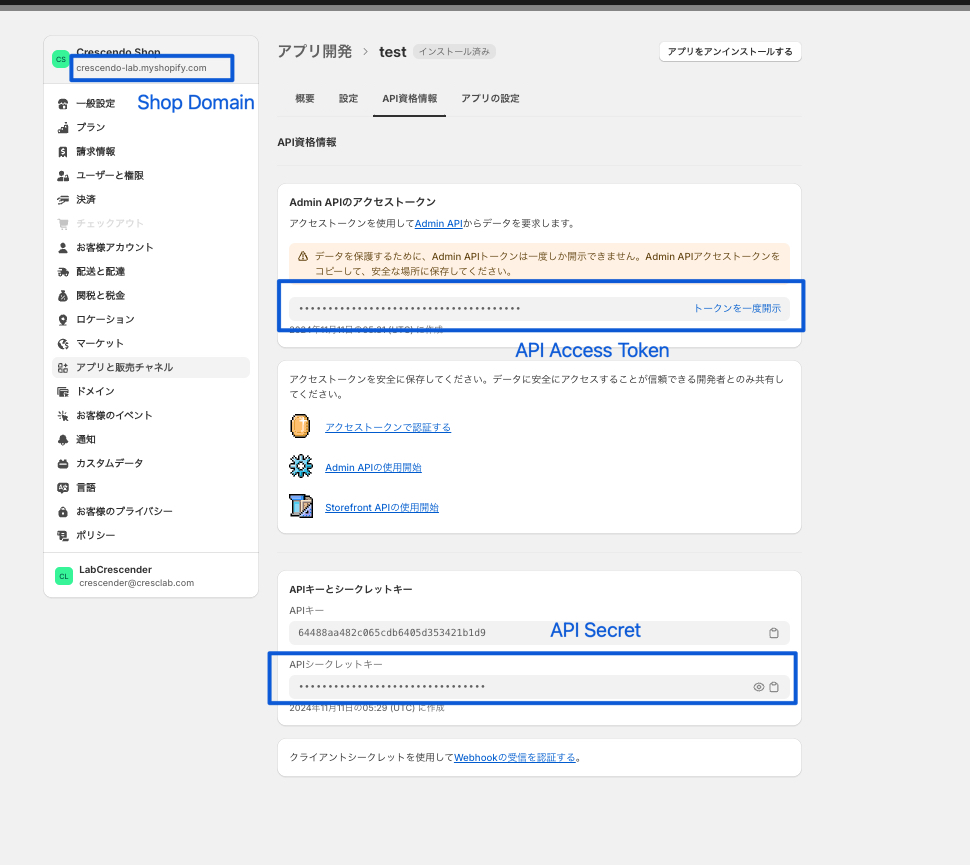Click the ユーザーと権限 people icon
970x865 pixels.
[63, 176]
